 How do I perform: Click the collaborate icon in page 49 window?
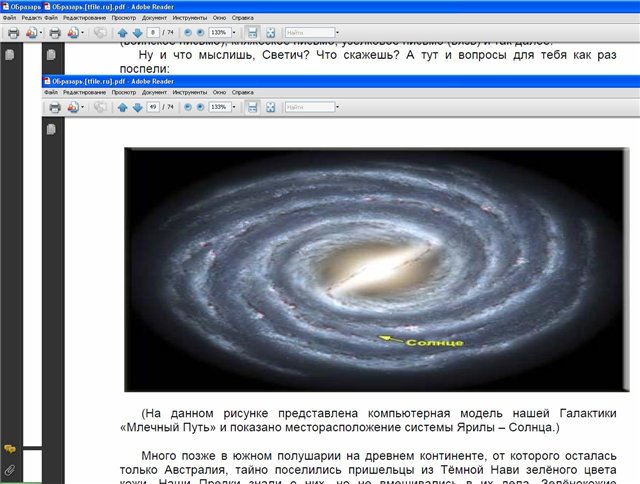[100, 107]
